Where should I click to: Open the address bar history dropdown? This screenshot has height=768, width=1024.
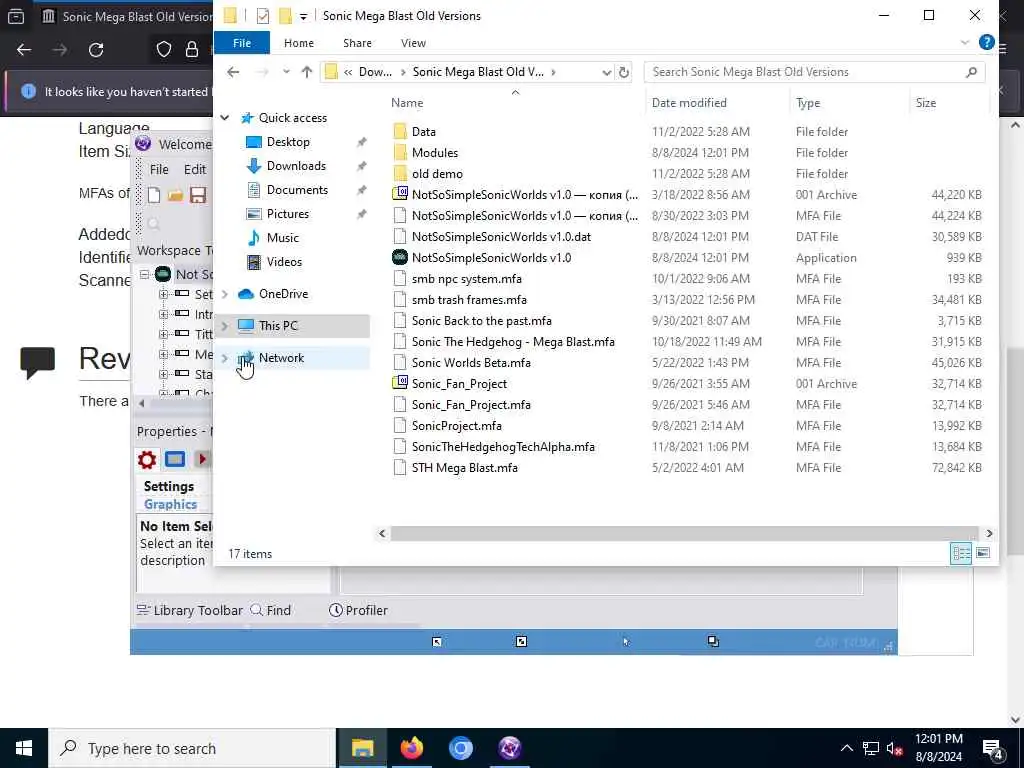tap(606, 72)
